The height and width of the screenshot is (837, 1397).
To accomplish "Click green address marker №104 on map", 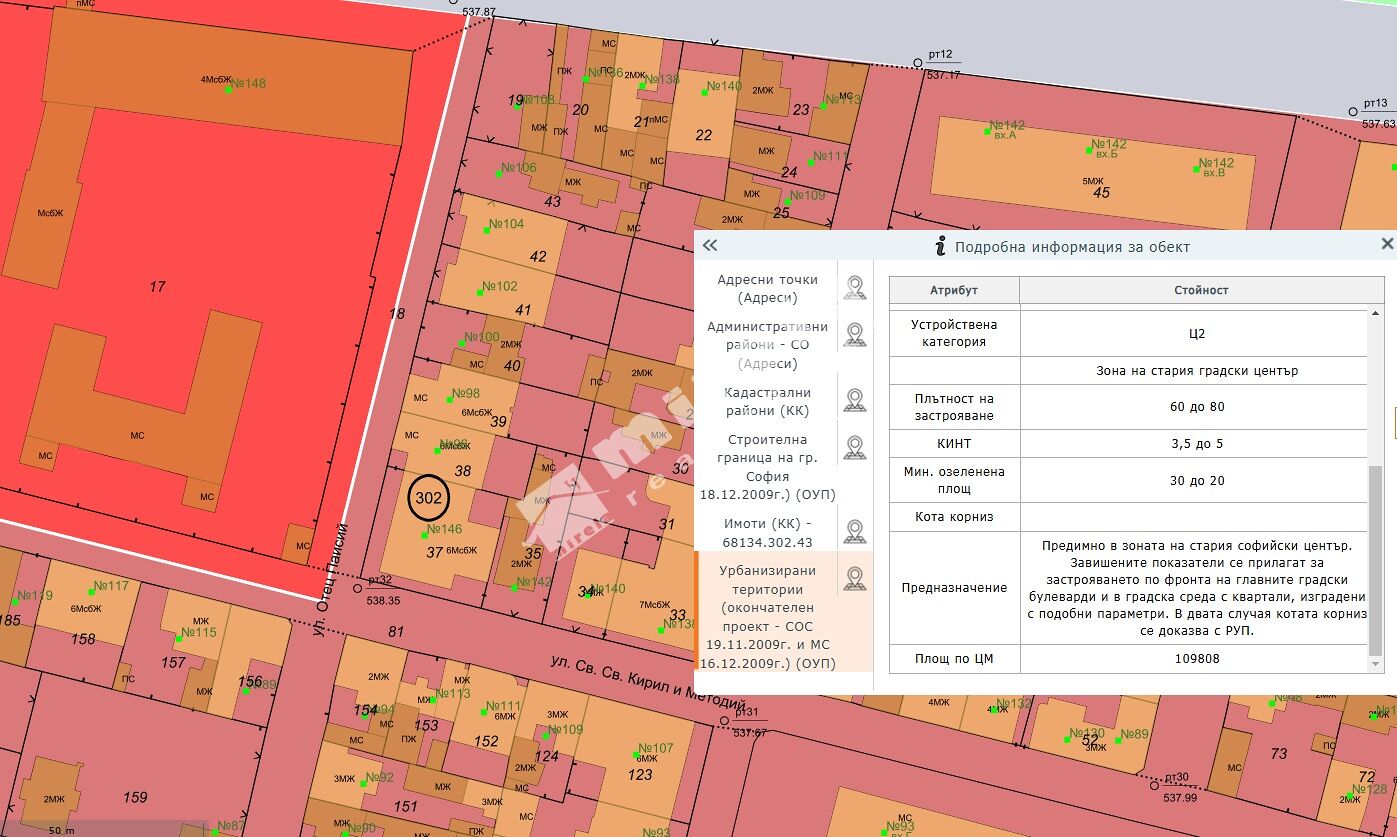I will [x=487, y=230].
